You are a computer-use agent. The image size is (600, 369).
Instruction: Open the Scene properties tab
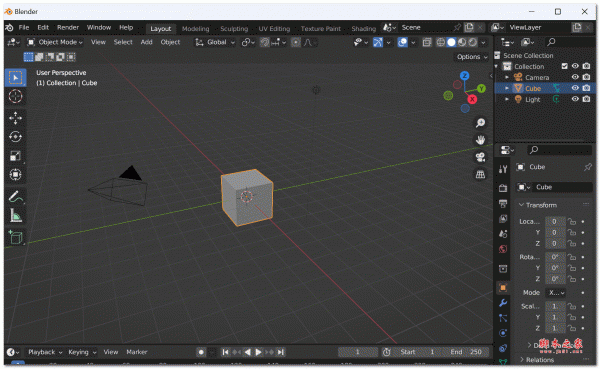[503, 234]
